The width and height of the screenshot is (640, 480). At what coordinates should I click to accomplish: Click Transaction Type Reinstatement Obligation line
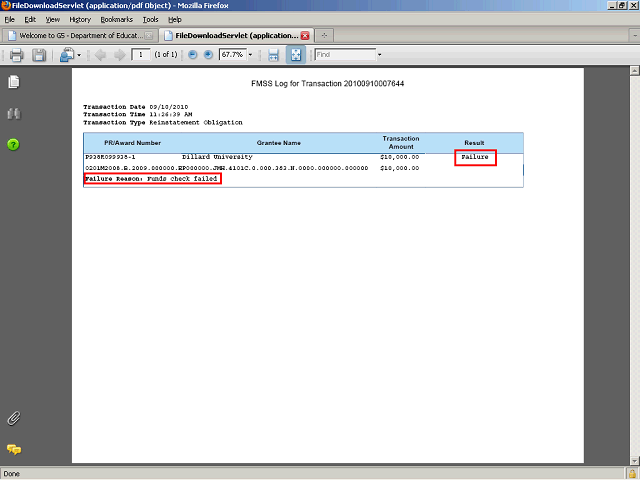(163, 122)
